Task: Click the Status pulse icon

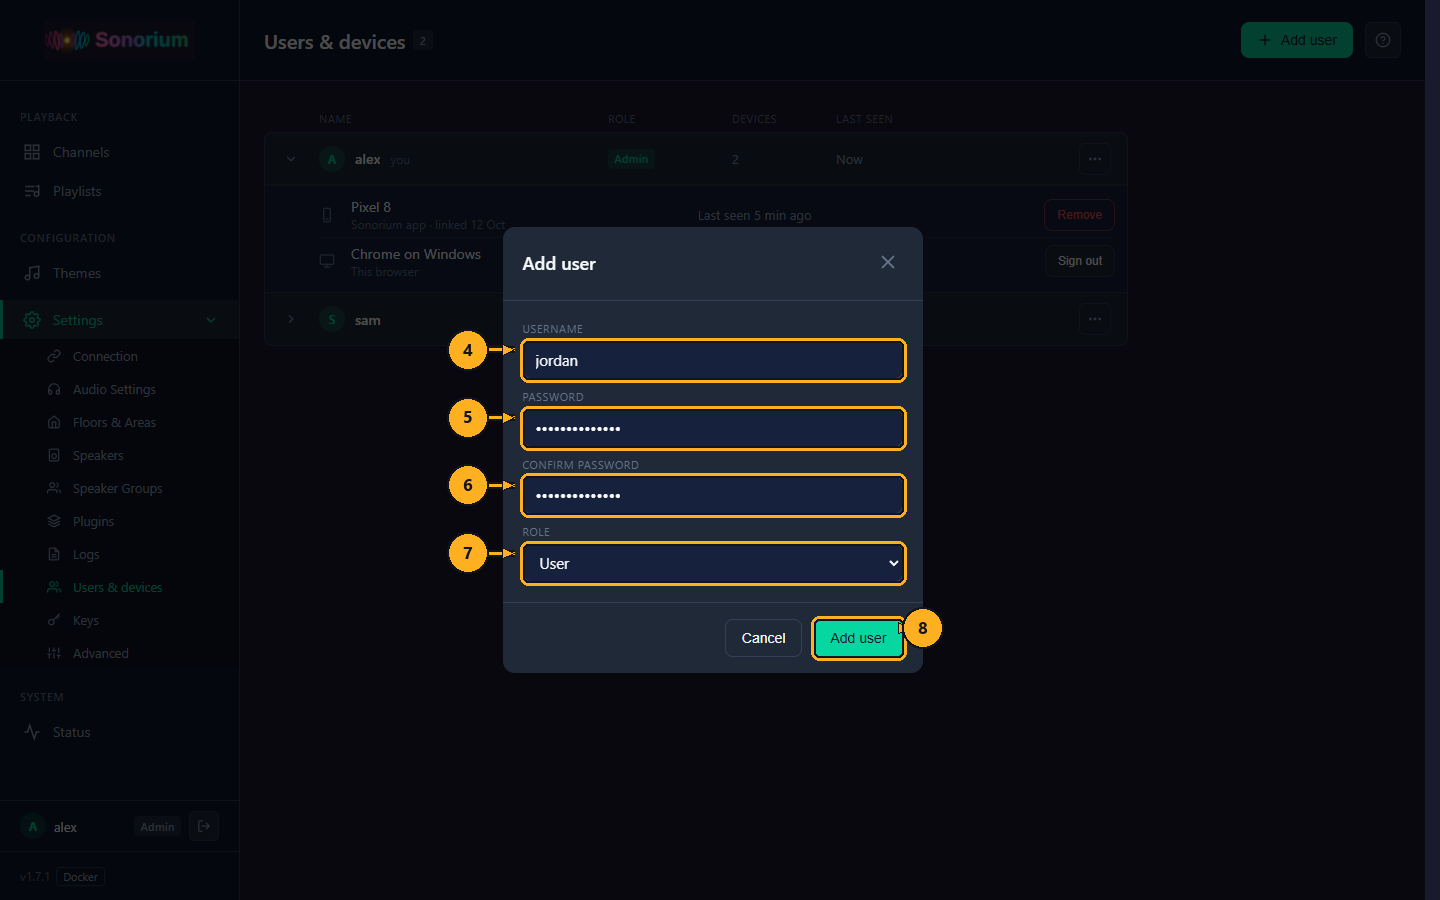Action: (x=32, y=732)
